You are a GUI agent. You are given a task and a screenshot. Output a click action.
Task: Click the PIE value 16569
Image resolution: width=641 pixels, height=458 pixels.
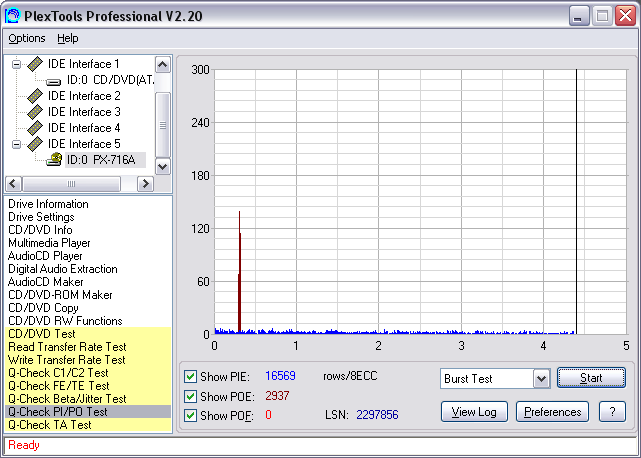tap(280, 376)
